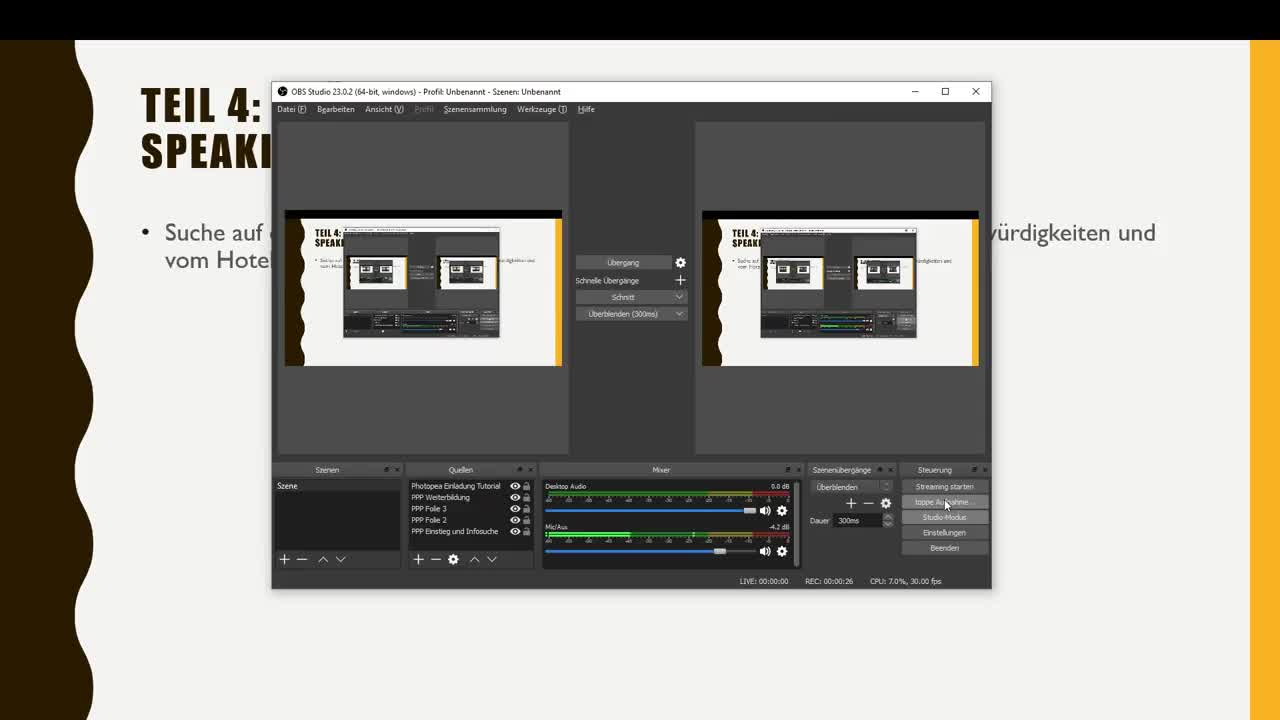
Task: Open source properties gear in the Quellen panel
Action: [453, 559]
